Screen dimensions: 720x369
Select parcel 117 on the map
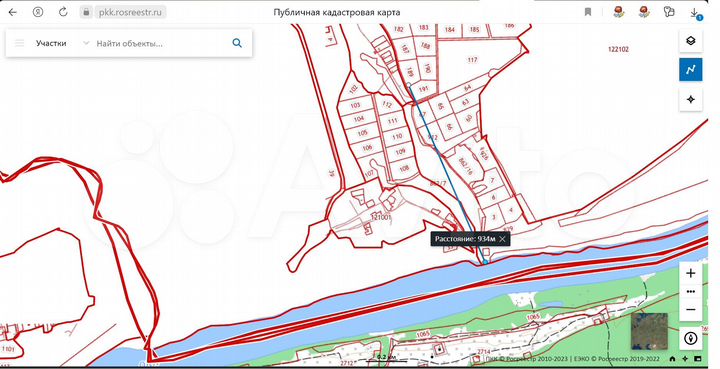coord(472,60)
